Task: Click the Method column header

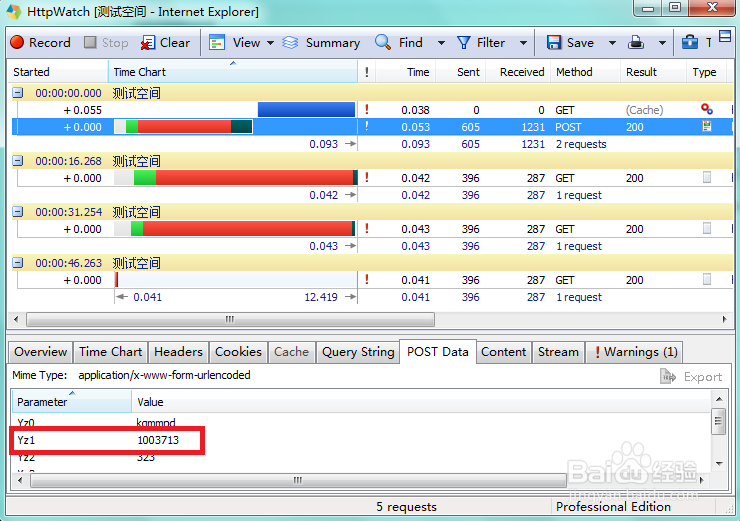Action: point(585,72)
